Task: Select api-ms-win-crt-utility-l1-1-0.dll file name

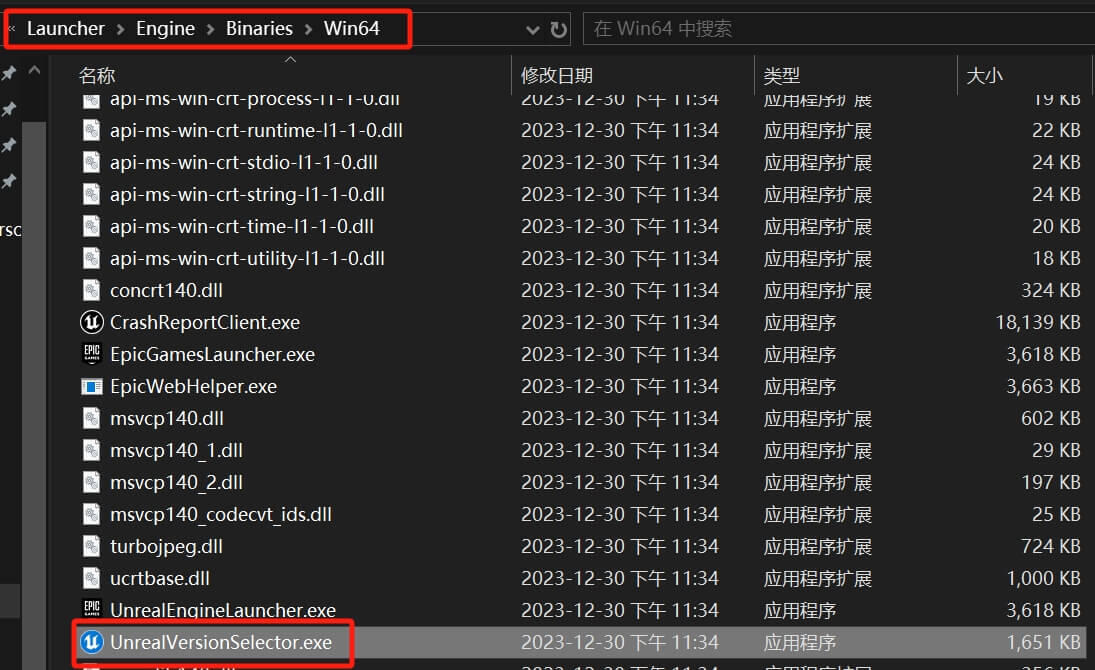Action: click(x=247, y=258)
